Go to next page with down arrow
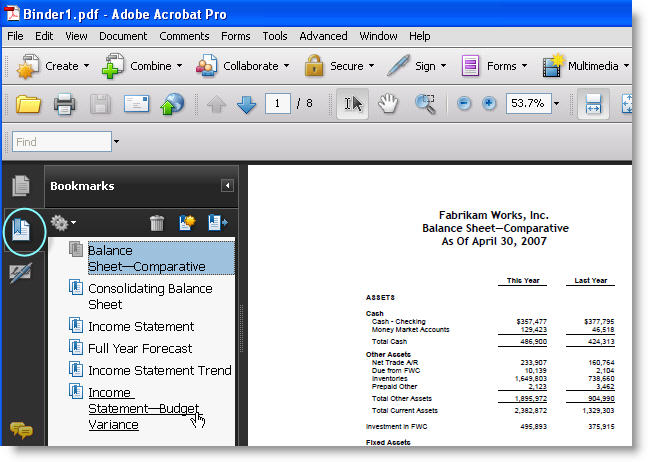 click(247, 105)
